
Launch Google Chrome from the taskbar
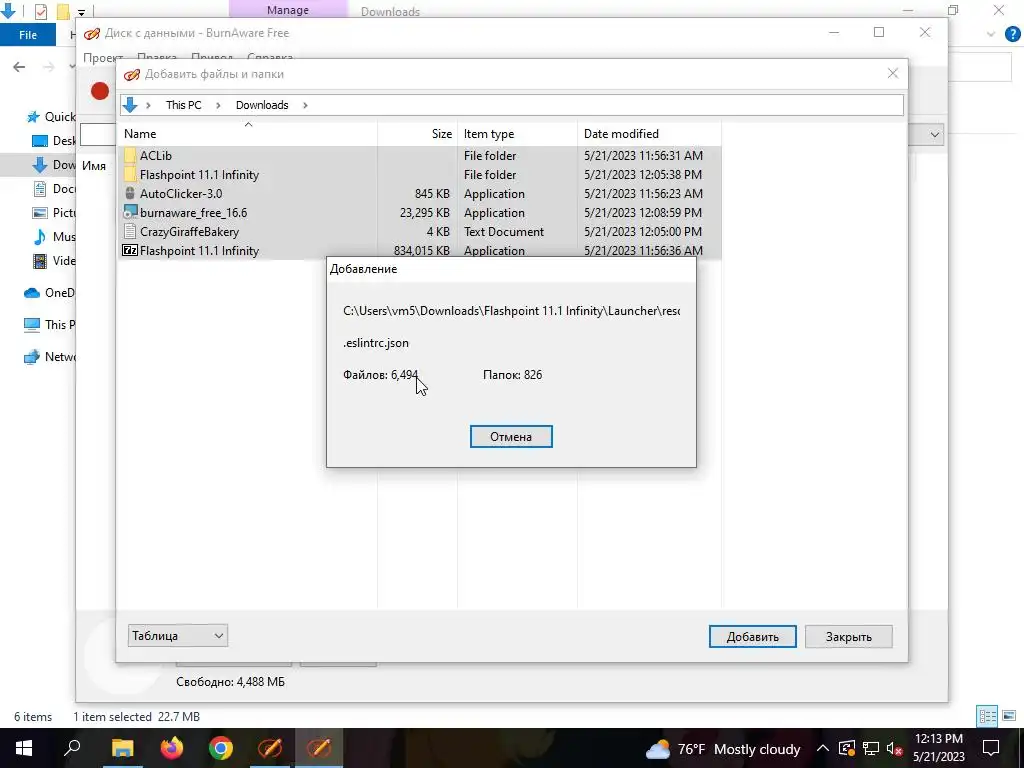click(221, 748)
